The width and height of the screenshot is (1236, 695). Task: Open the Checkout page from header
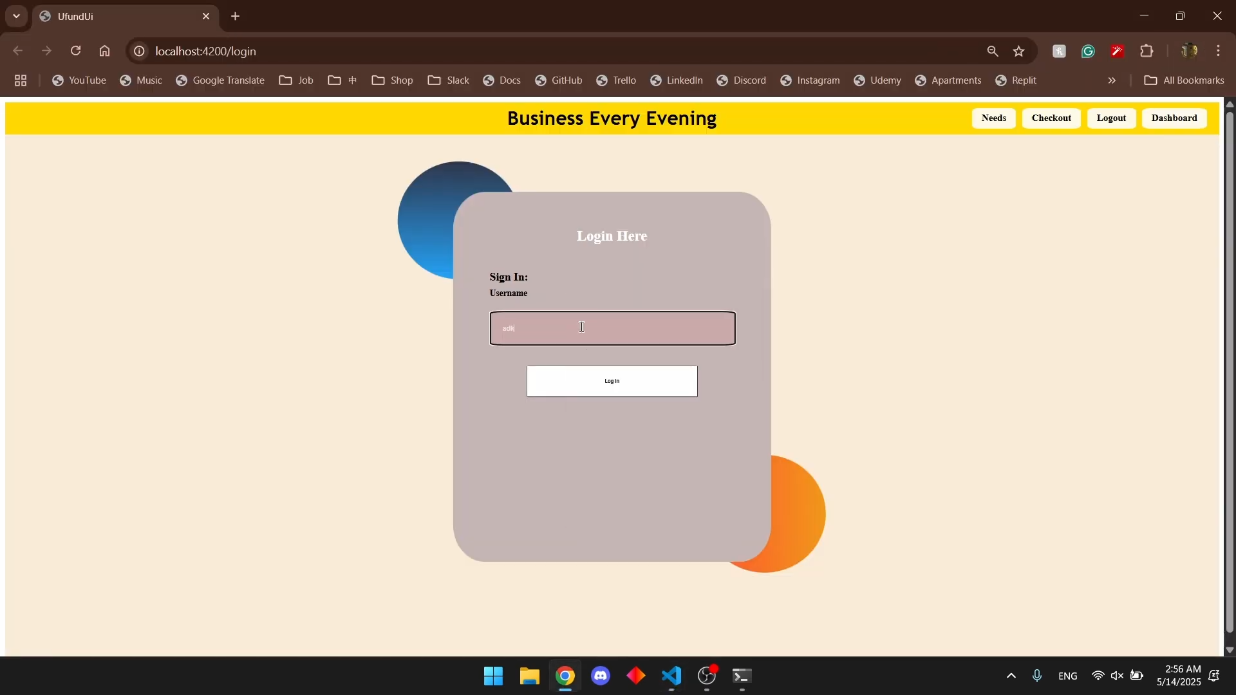(x=1051, y=118)
